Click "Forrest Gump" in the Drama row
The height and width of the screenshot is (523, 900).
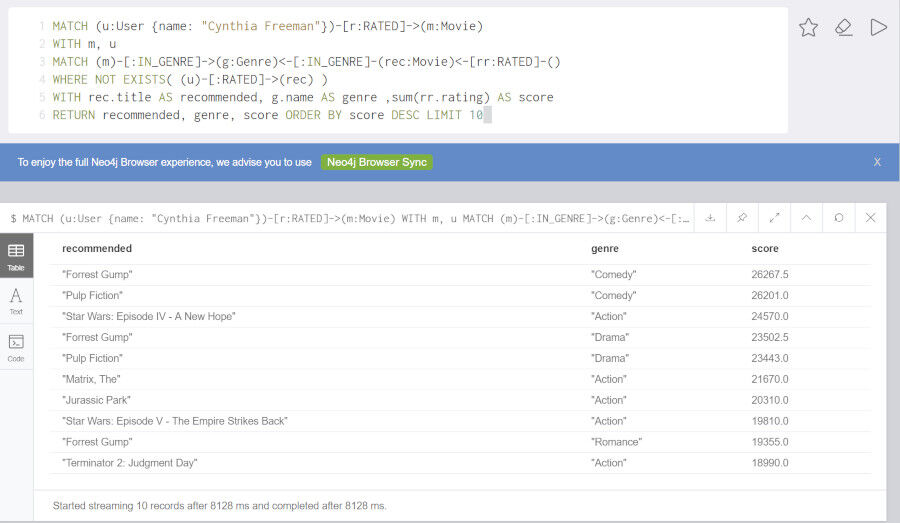point(97,338)
